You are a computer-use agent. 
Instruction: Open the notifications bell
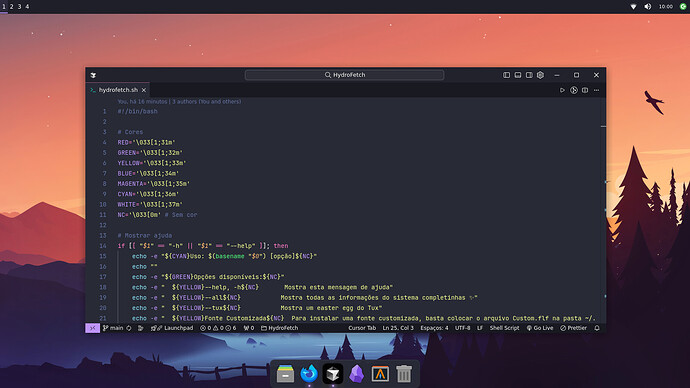click(597, 328)
